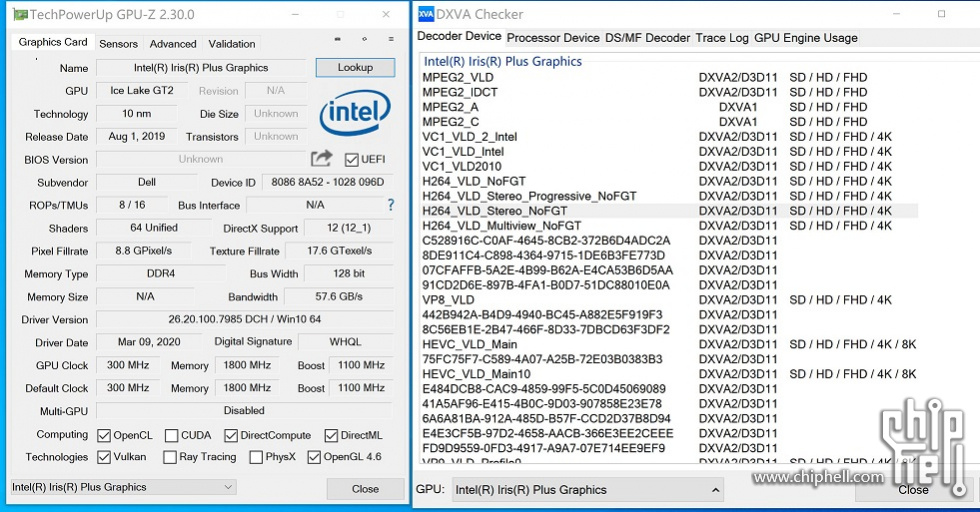Open the Validation tab in GPU-Z
This screenshot has height=512, width=980.
(232, 44)
